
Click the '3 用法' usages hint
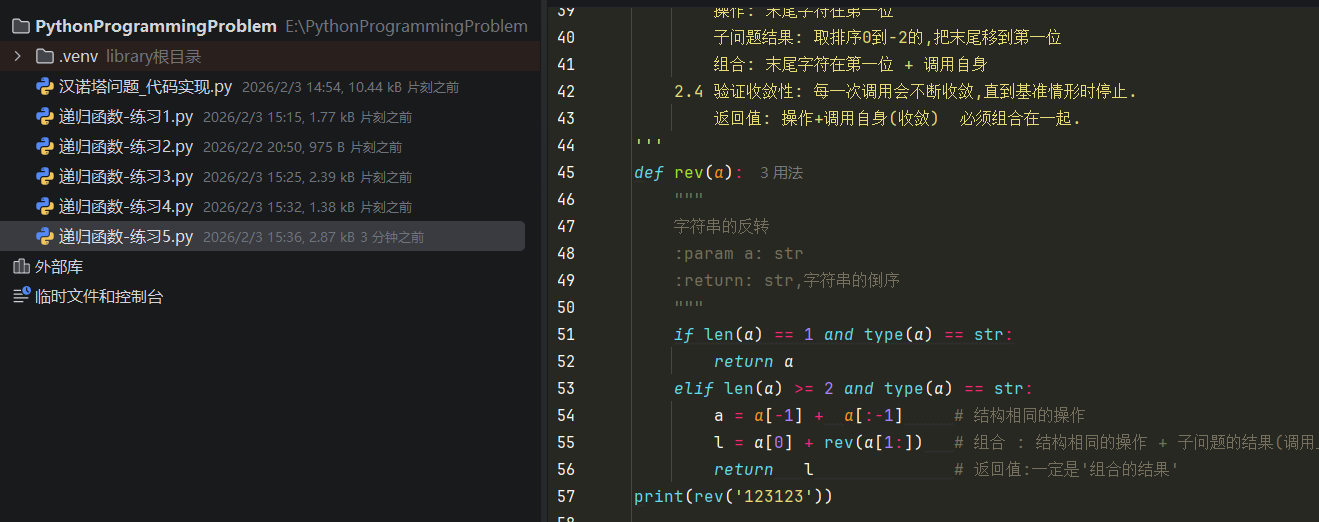click(x=781, y=173)
